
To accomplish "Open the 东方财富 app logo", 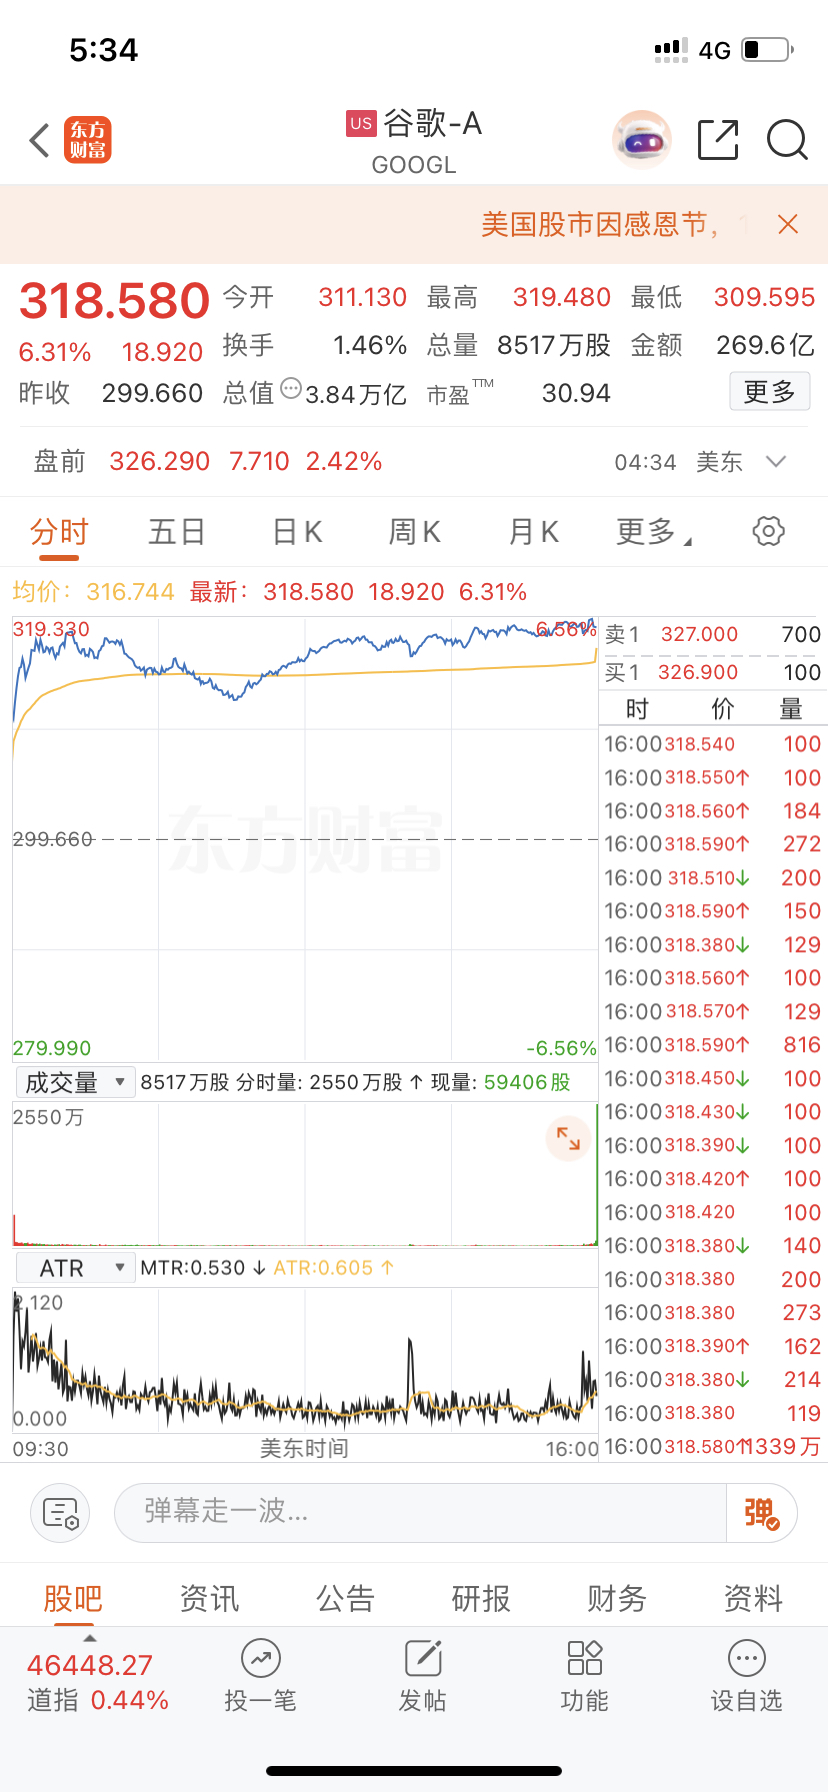I will (88, 140).
